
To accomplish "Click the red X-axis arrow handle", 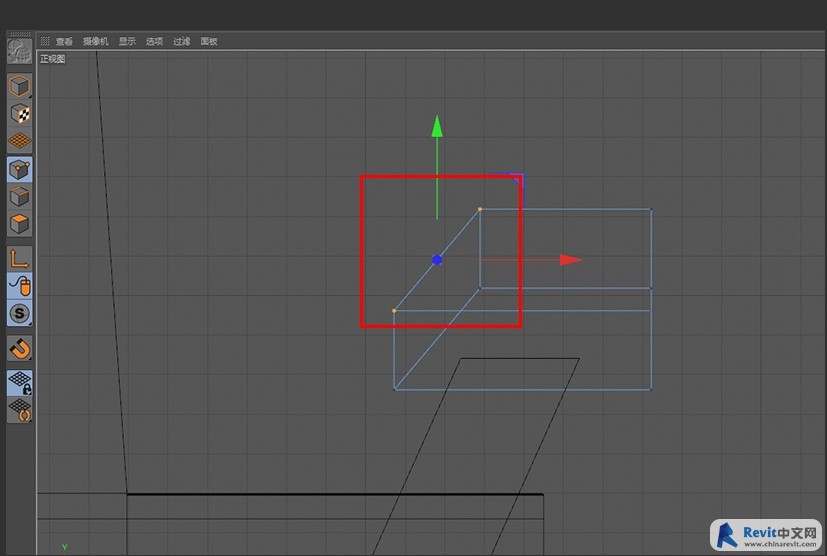I will [x=570, y=260].
